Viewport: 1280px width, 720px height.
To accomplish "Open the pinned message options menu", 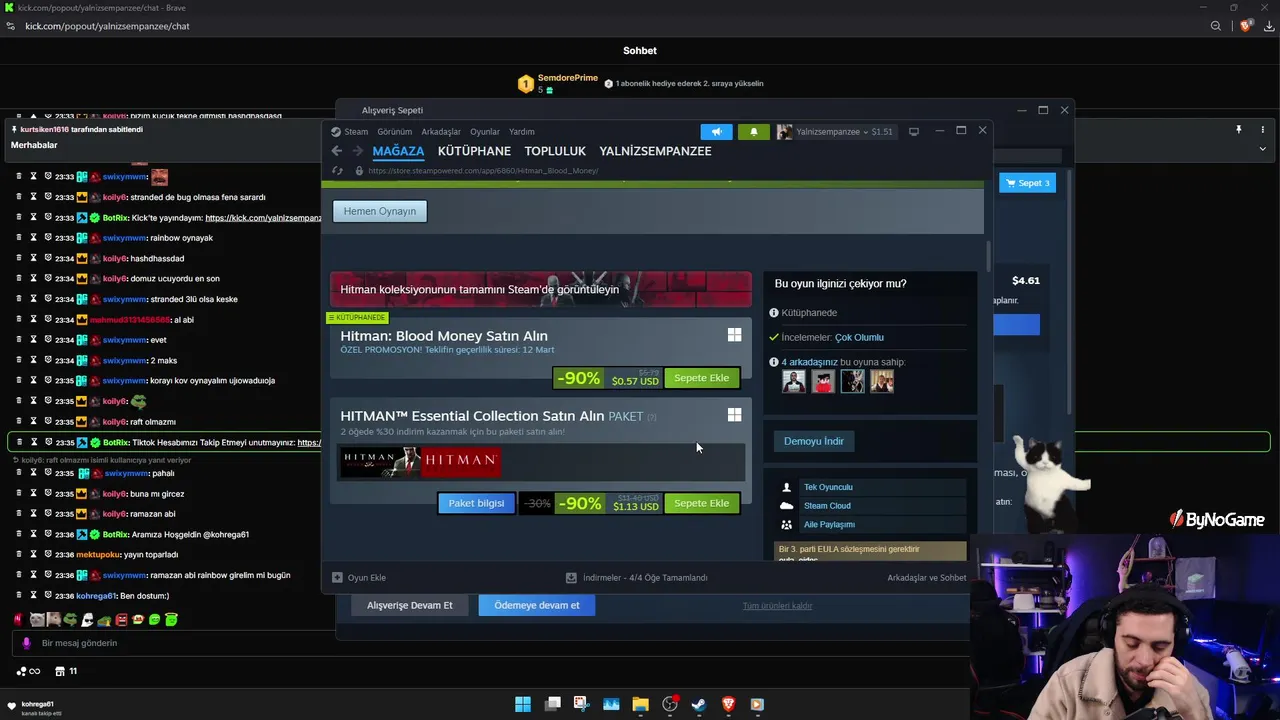I will [x=1262, y=130].
